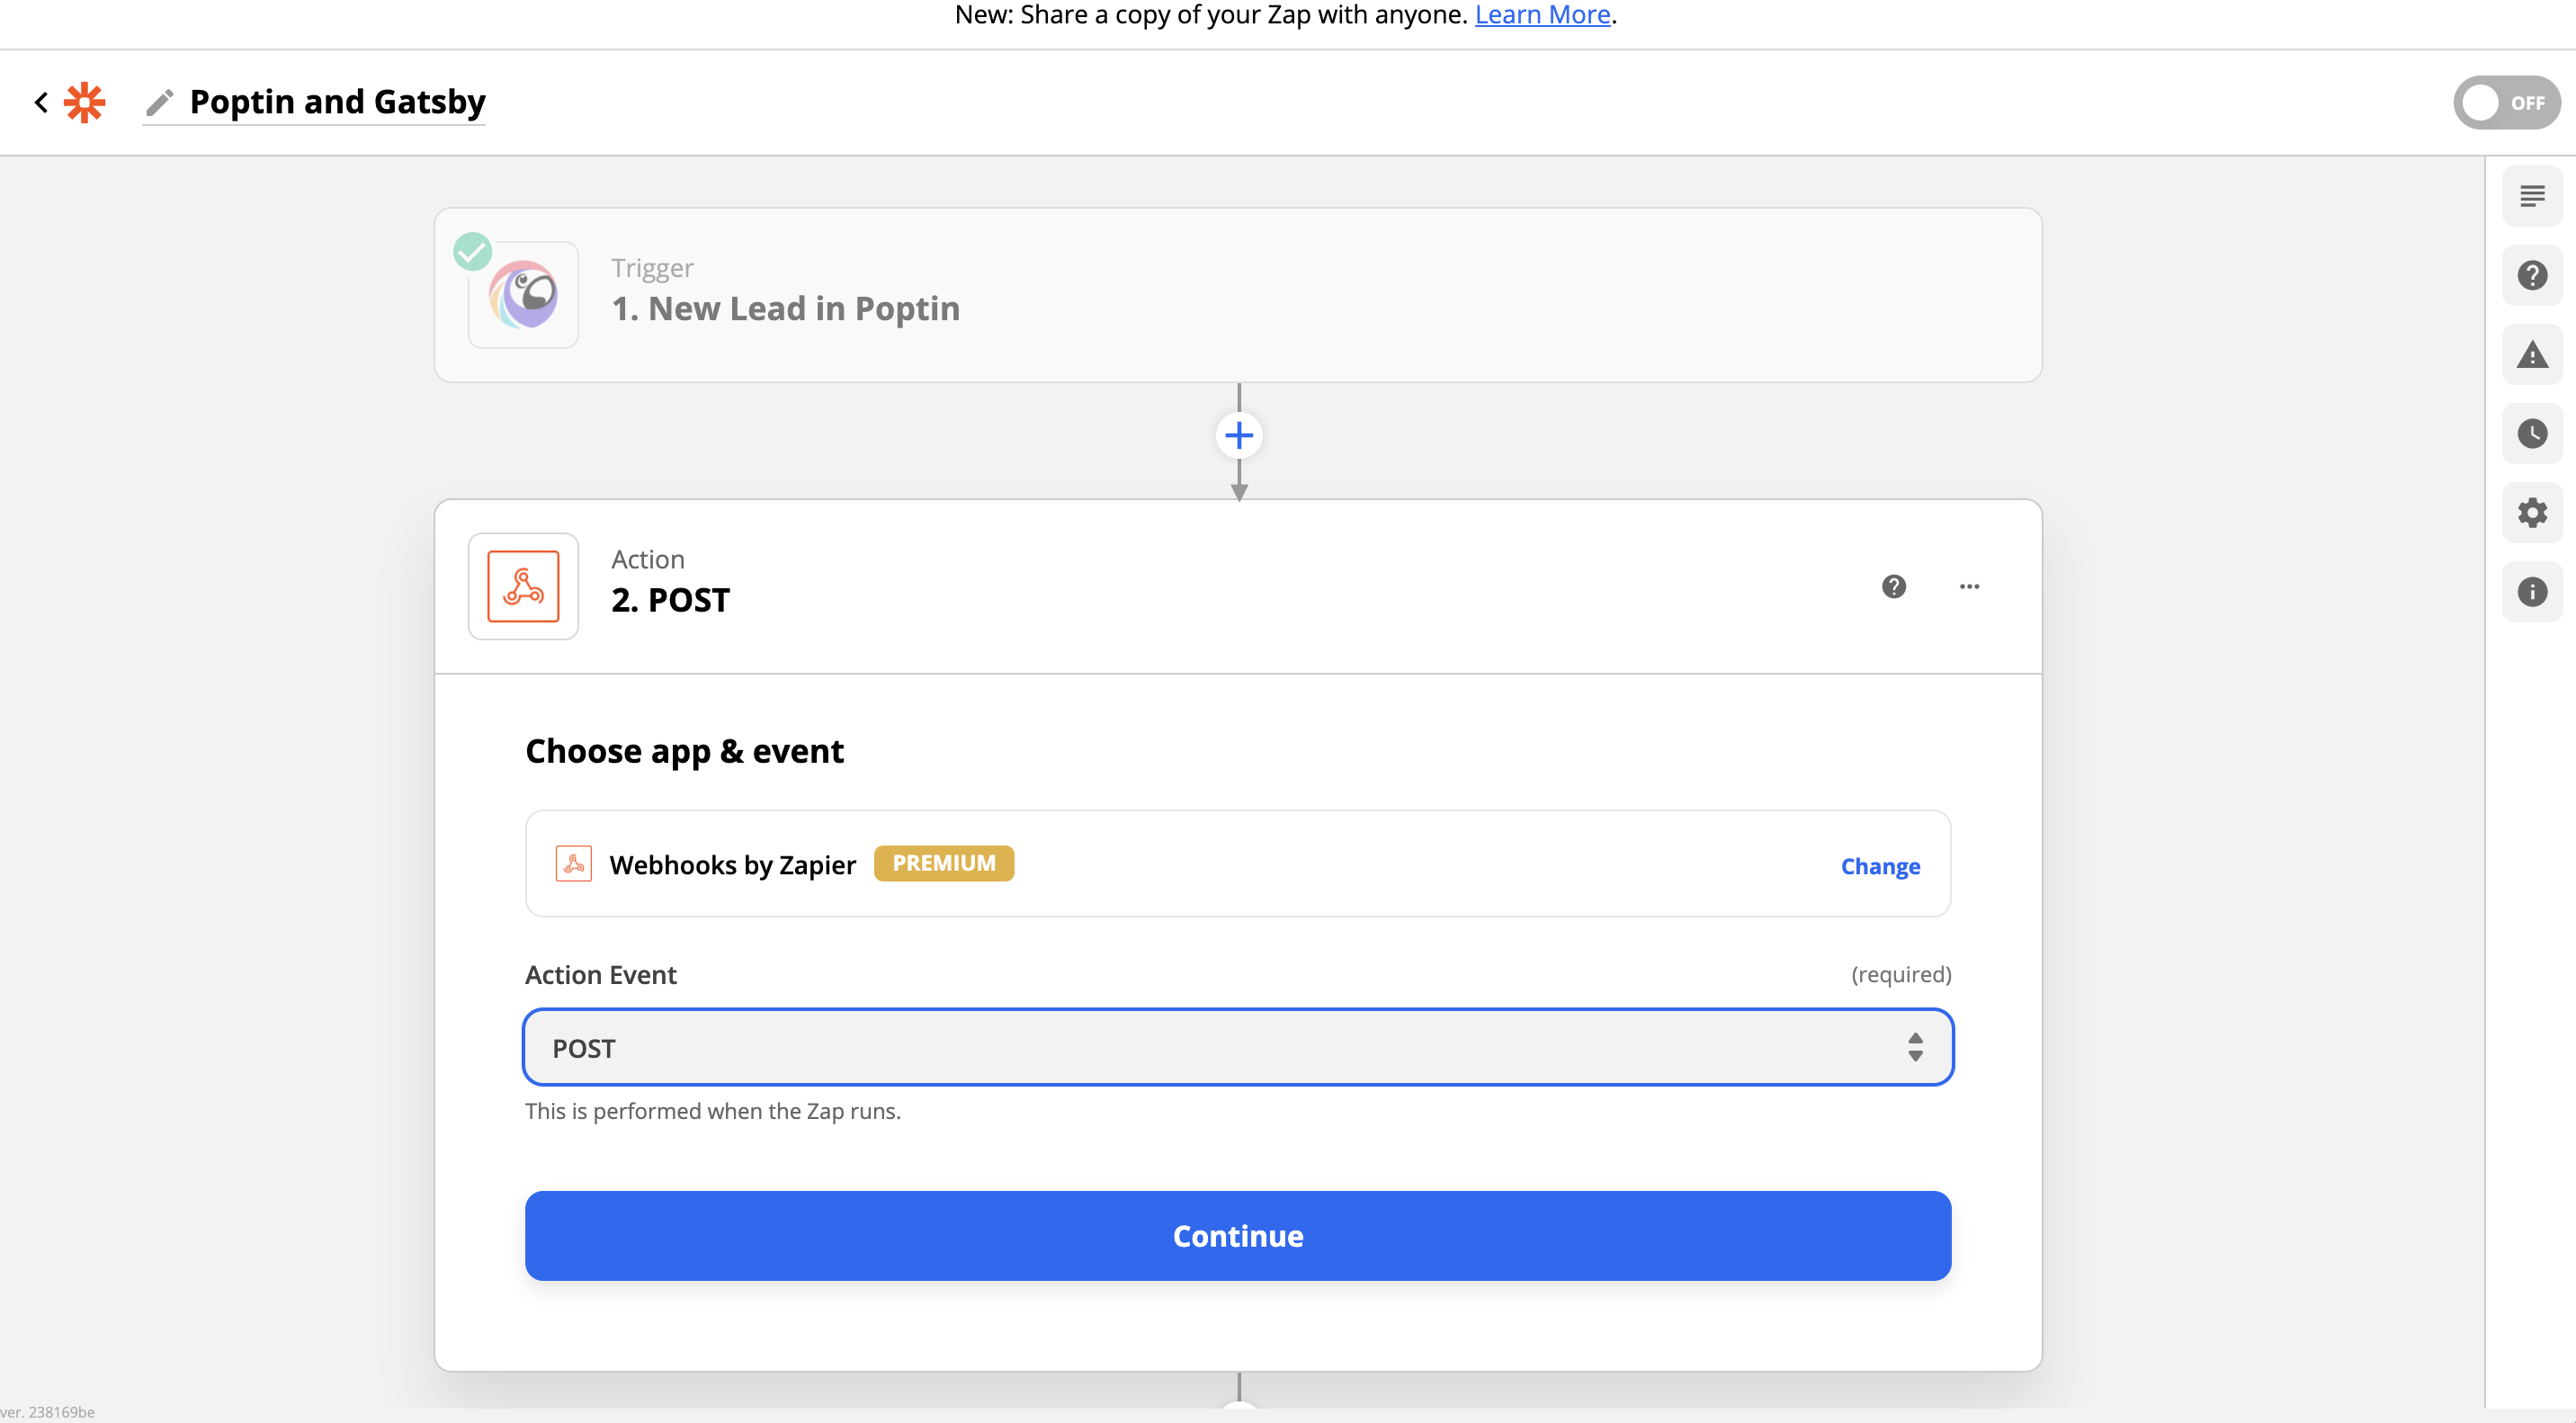Open the history clock icon in the right sidebar

pos(2532,434)
